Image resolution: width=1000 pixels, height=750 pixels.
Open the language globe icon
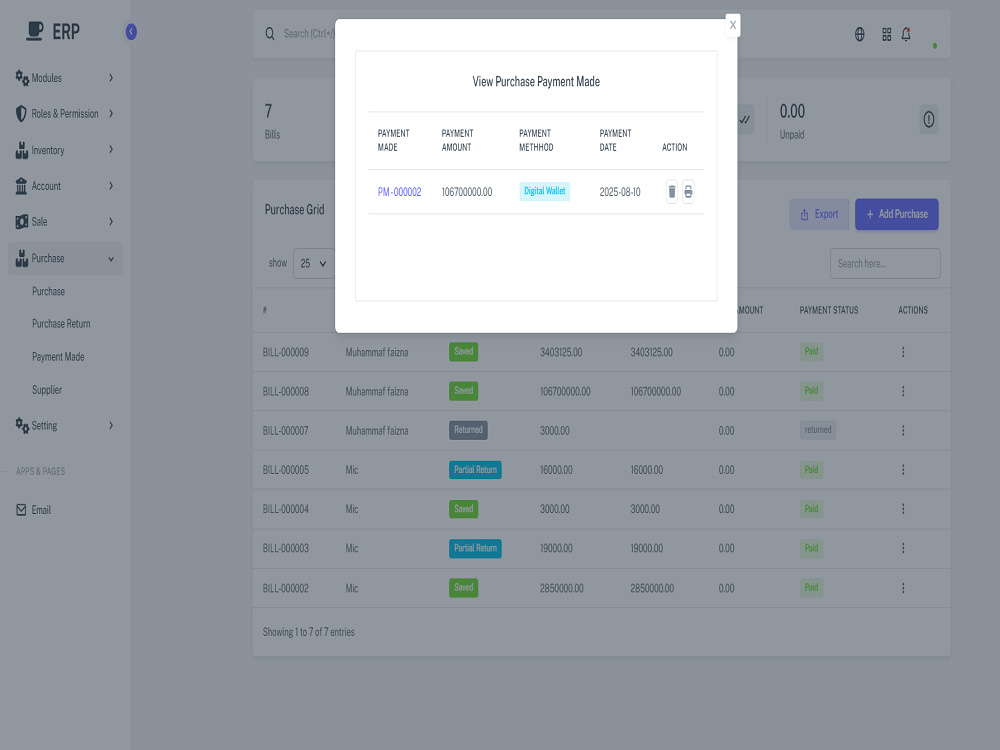click(860, 34)
